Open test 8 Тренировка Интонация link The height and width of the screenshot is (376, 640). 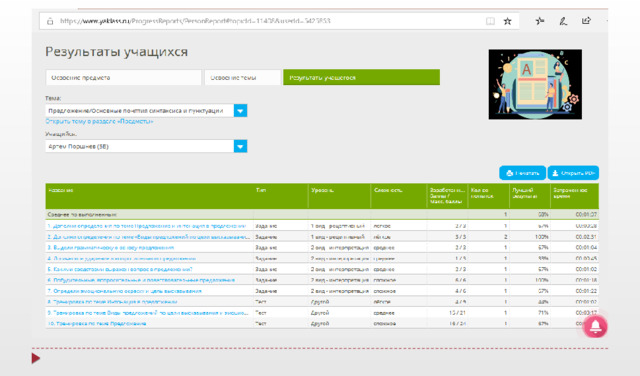click(112, 302)
